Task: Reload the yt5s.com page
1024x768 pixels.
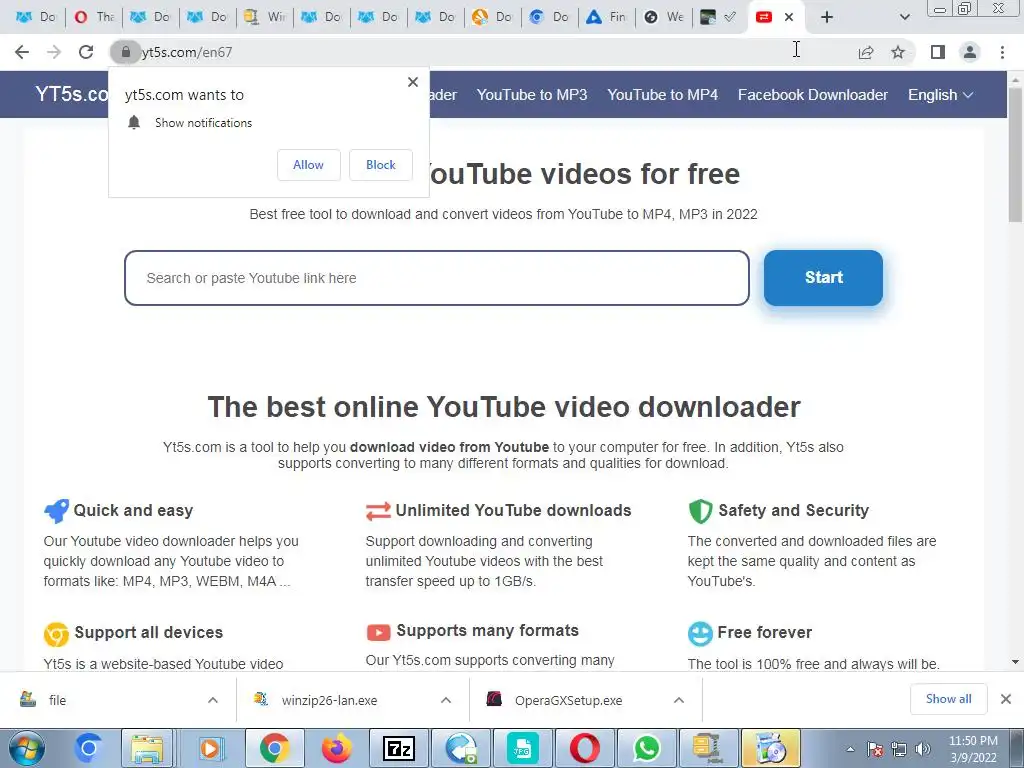Action: coord(86,52)
